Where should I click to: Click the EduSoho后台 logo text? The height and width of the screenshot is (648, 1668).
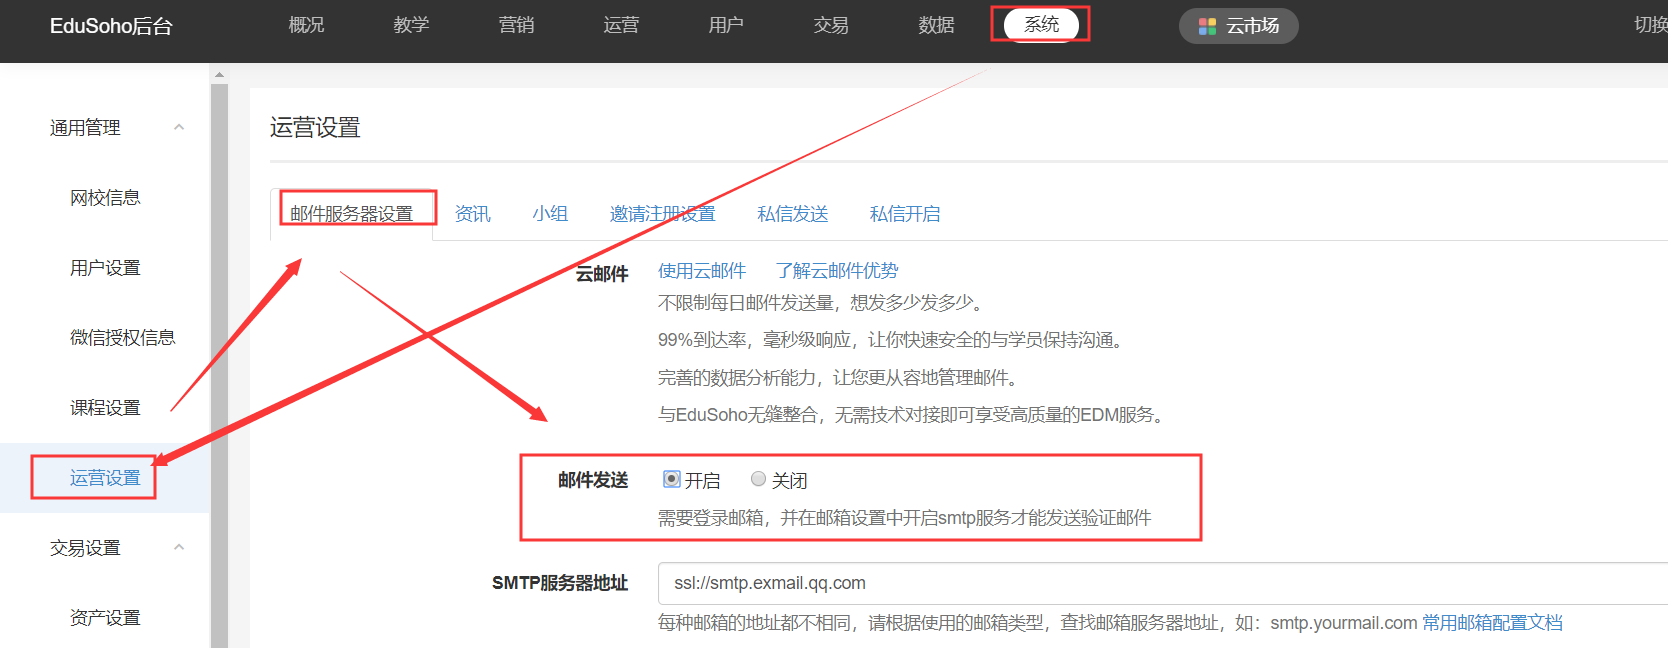pos(111,26)
